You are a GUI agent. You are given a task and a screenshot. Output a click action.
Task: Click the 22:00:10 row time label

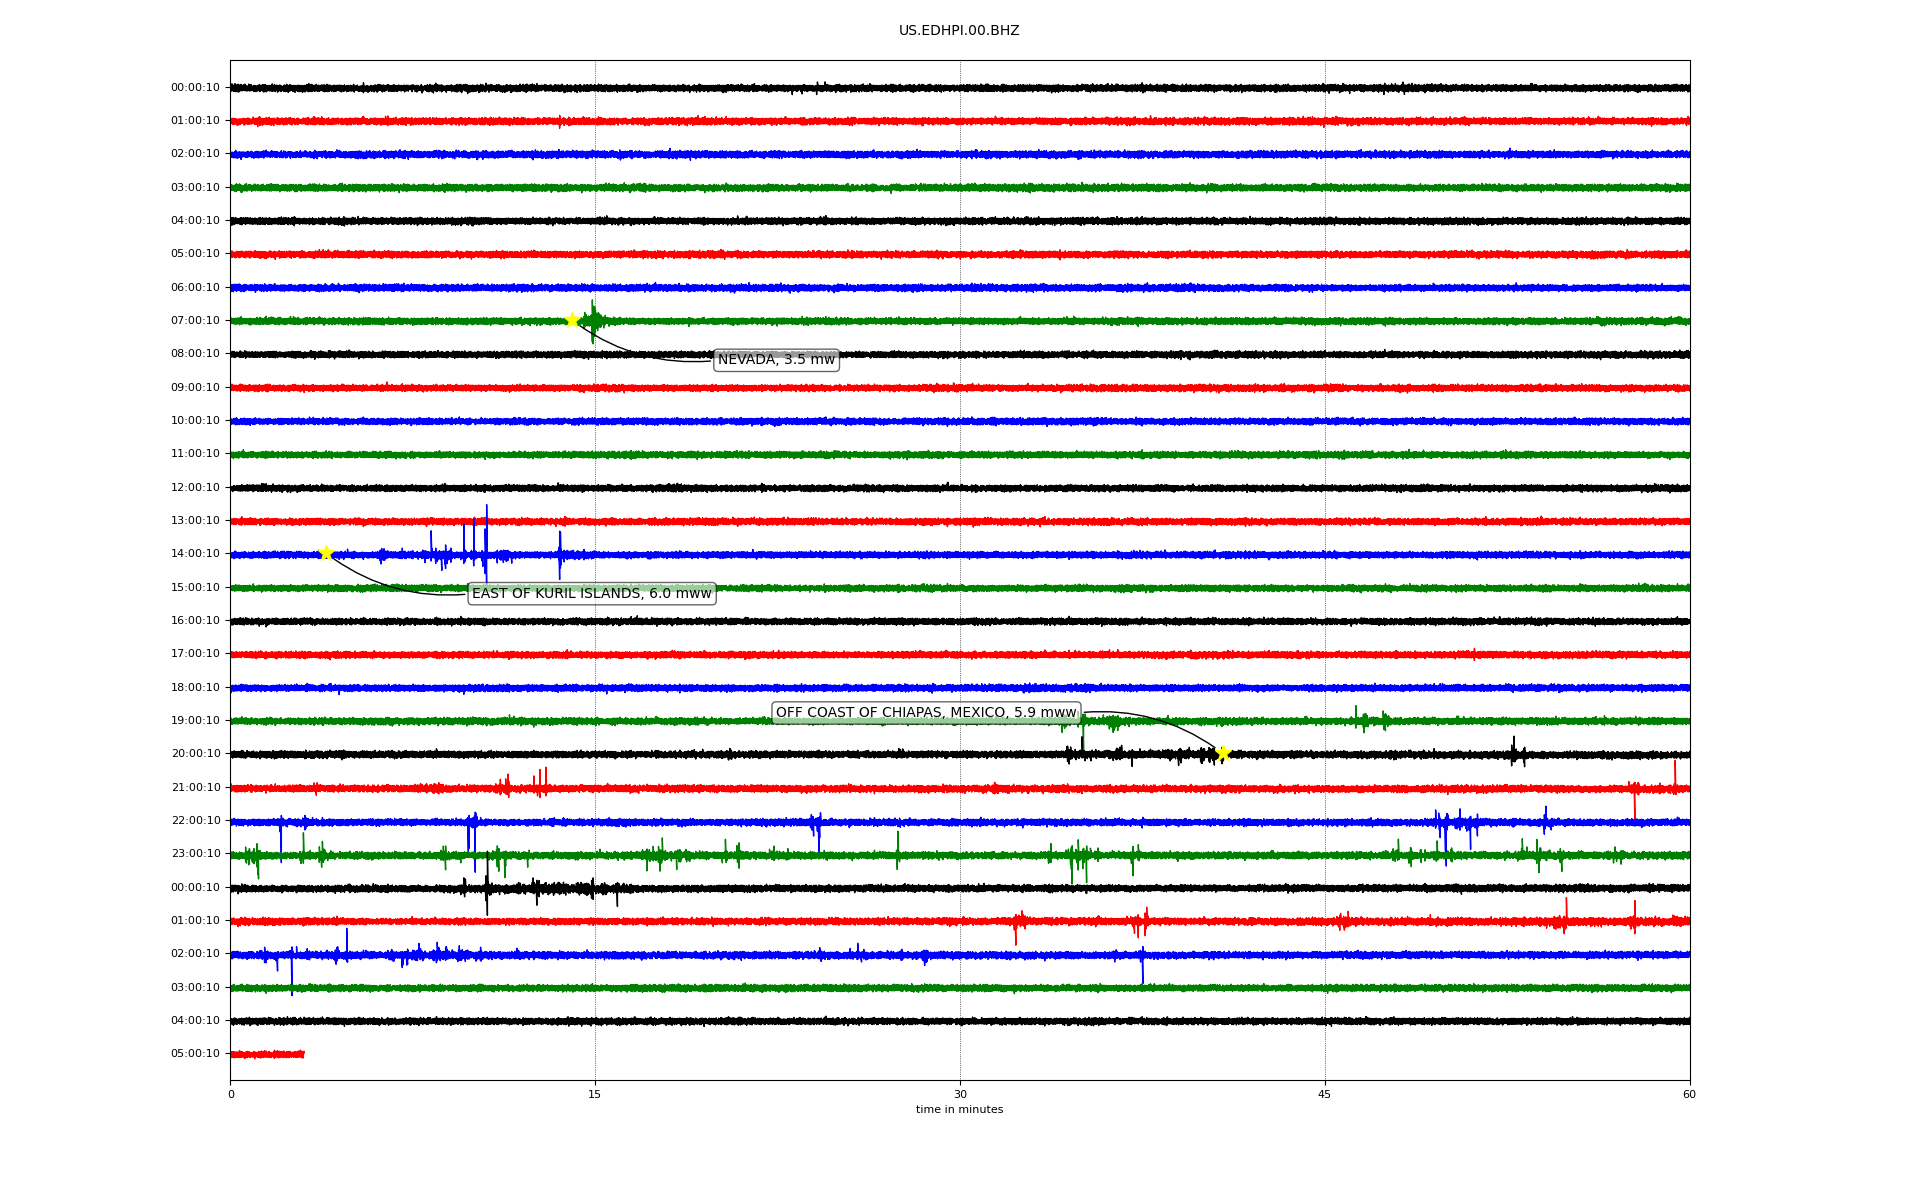tap(195, 821)
